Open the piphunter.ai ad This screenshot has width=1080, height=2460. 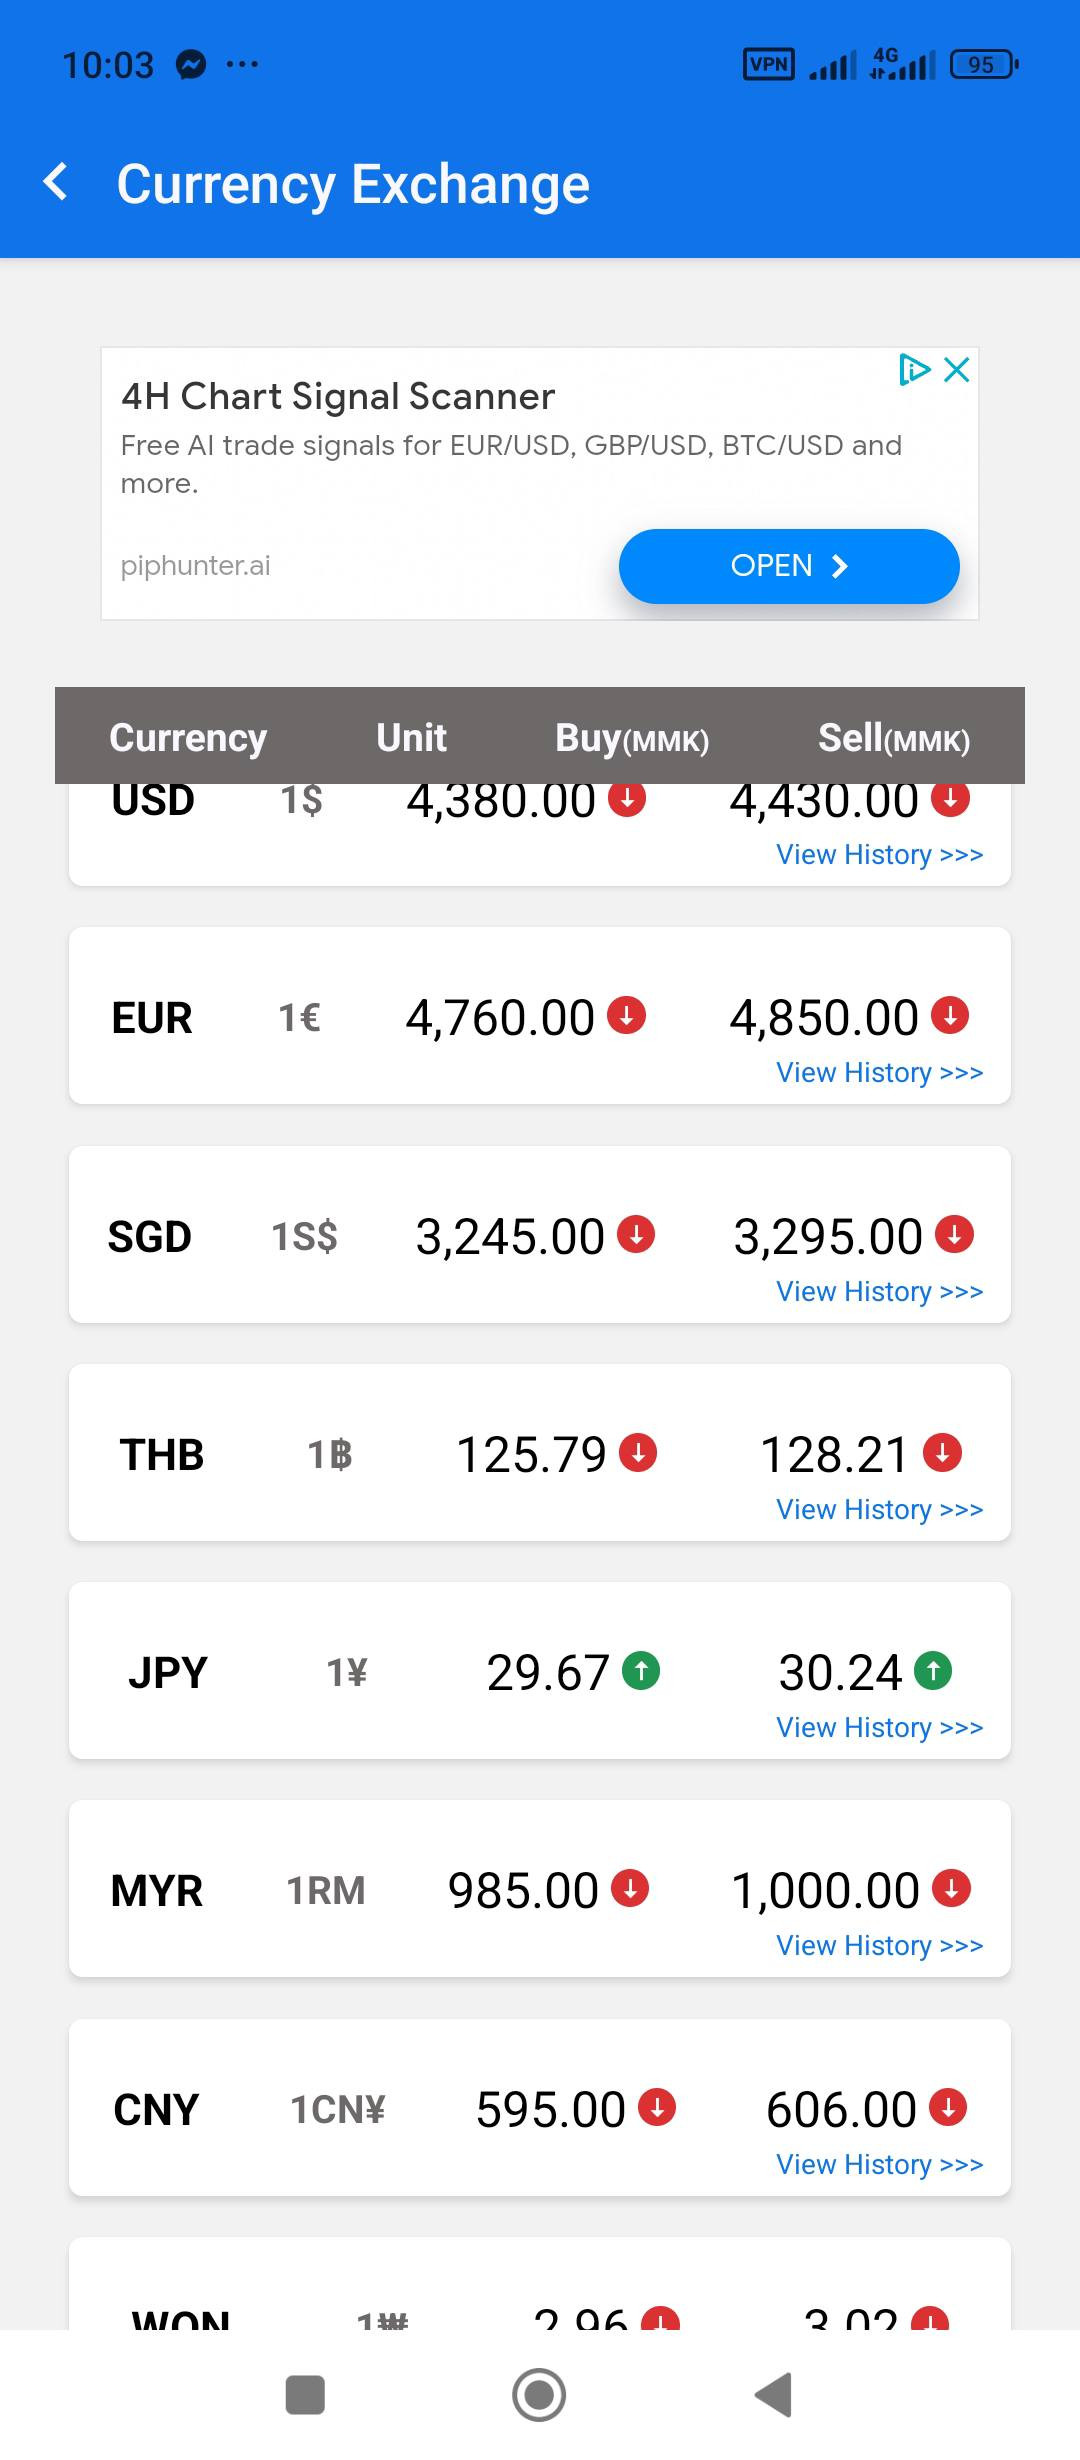tap(788, 566)
